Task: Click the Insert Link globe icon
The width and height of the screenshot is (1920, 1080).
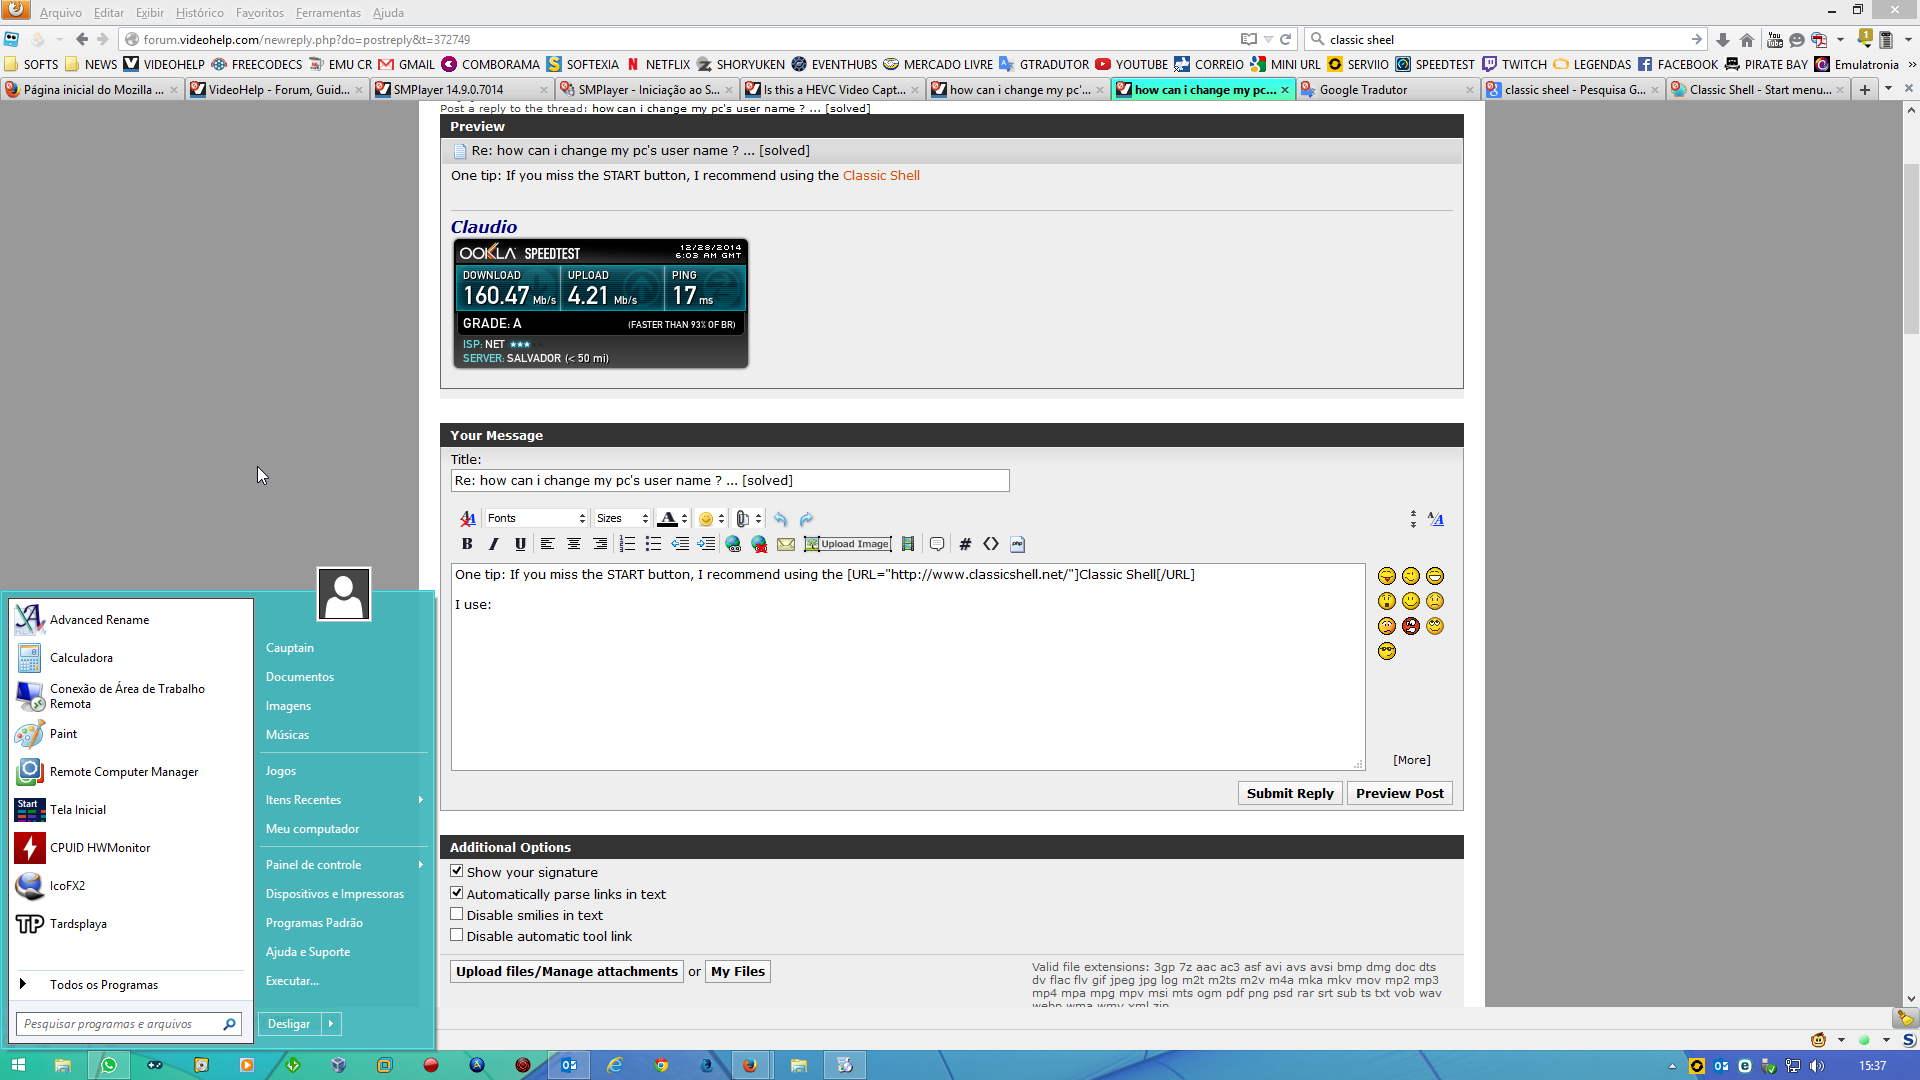Action: (733, 544)
